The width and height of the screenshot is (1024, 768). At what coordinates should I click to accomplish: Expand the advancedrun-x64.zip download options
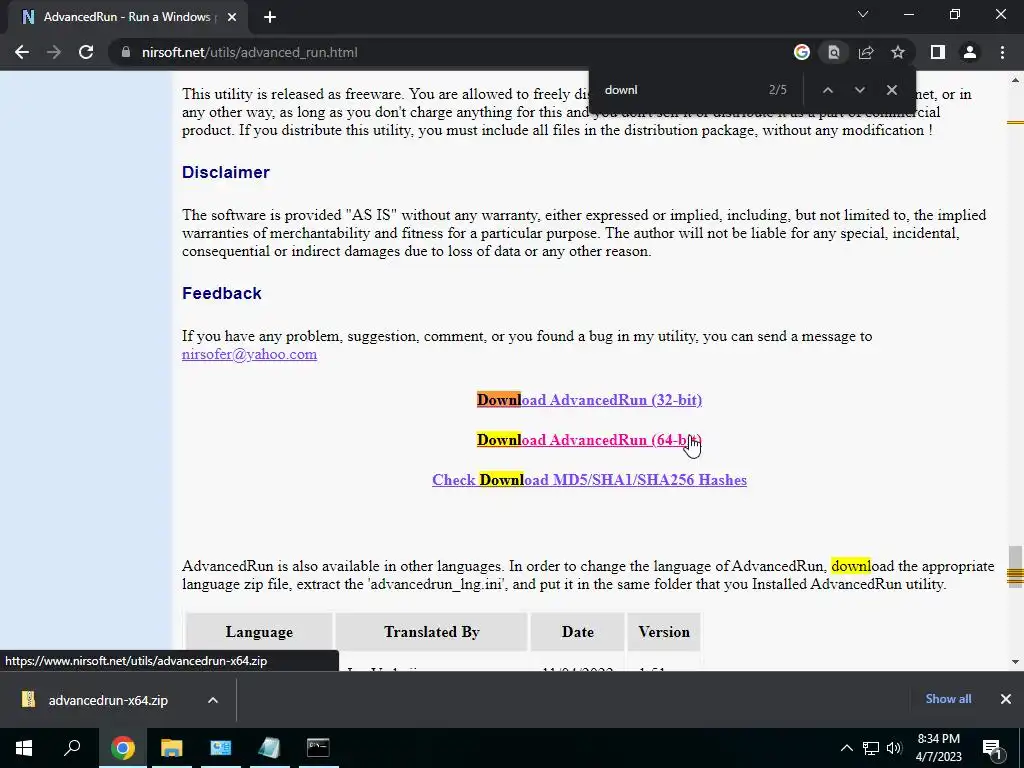click(213, 700)
